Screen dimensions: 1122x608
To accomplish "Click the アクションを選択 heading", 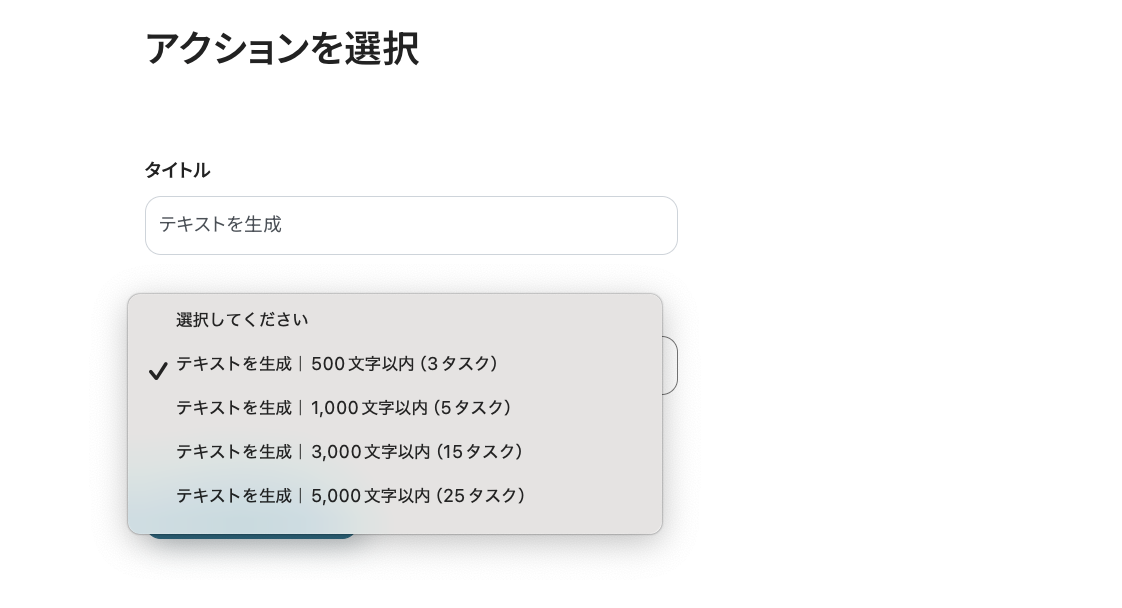I will [x=281, y=48].
